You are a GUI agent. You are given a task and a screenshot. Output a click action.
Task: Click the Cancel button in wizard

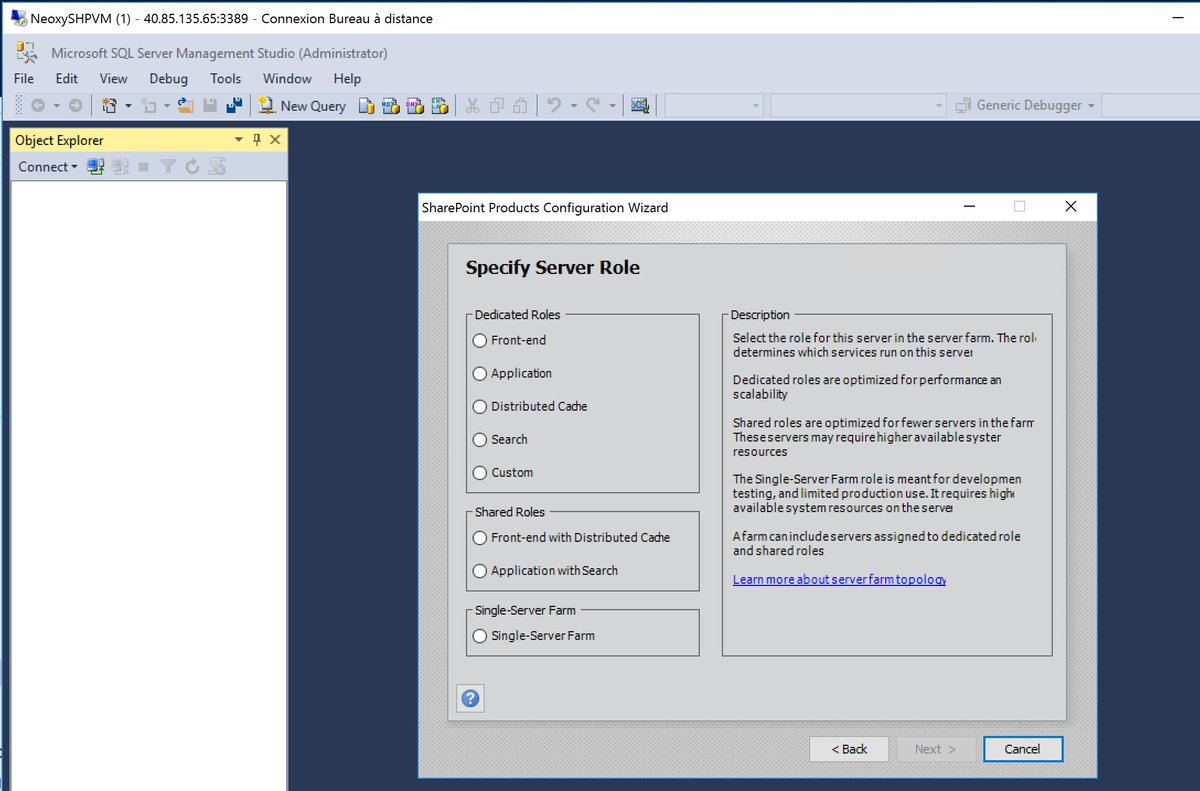(x=1022, y=749)
